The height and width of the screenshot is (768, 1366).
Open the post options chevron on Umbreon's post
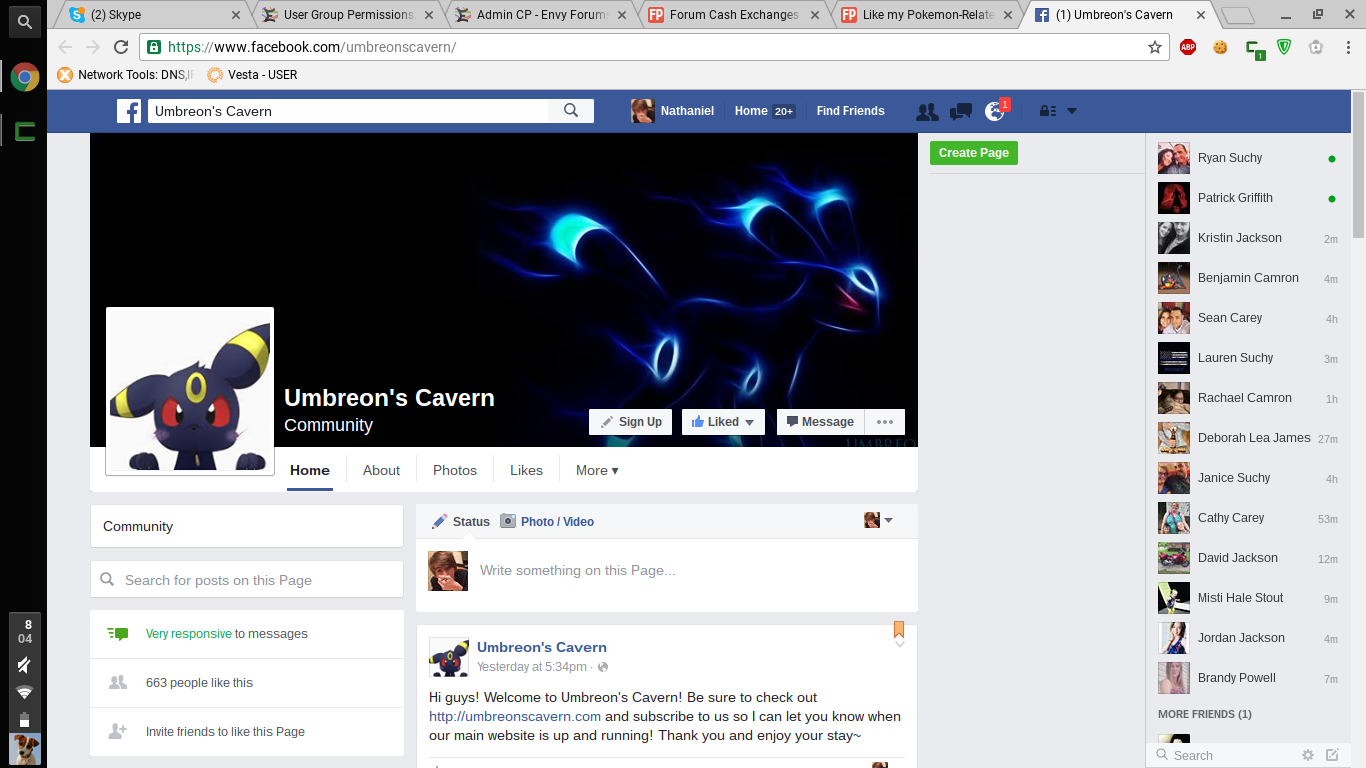899,645
